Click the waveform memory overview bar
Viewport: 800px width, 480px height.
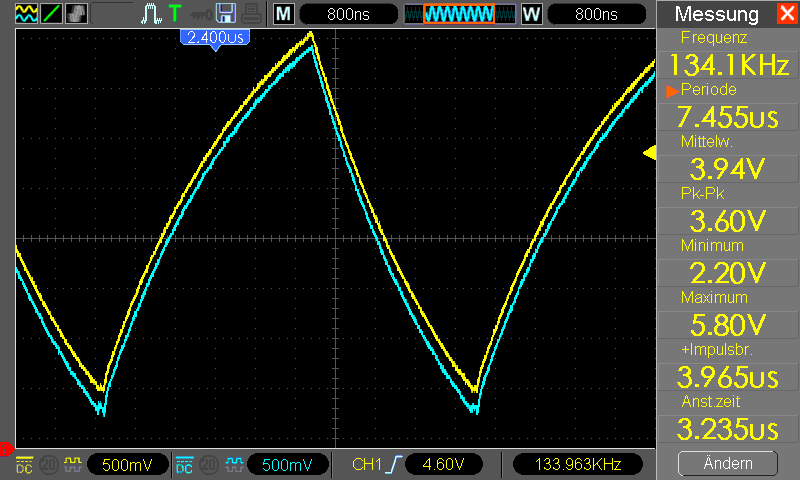(x=459, y=14)
